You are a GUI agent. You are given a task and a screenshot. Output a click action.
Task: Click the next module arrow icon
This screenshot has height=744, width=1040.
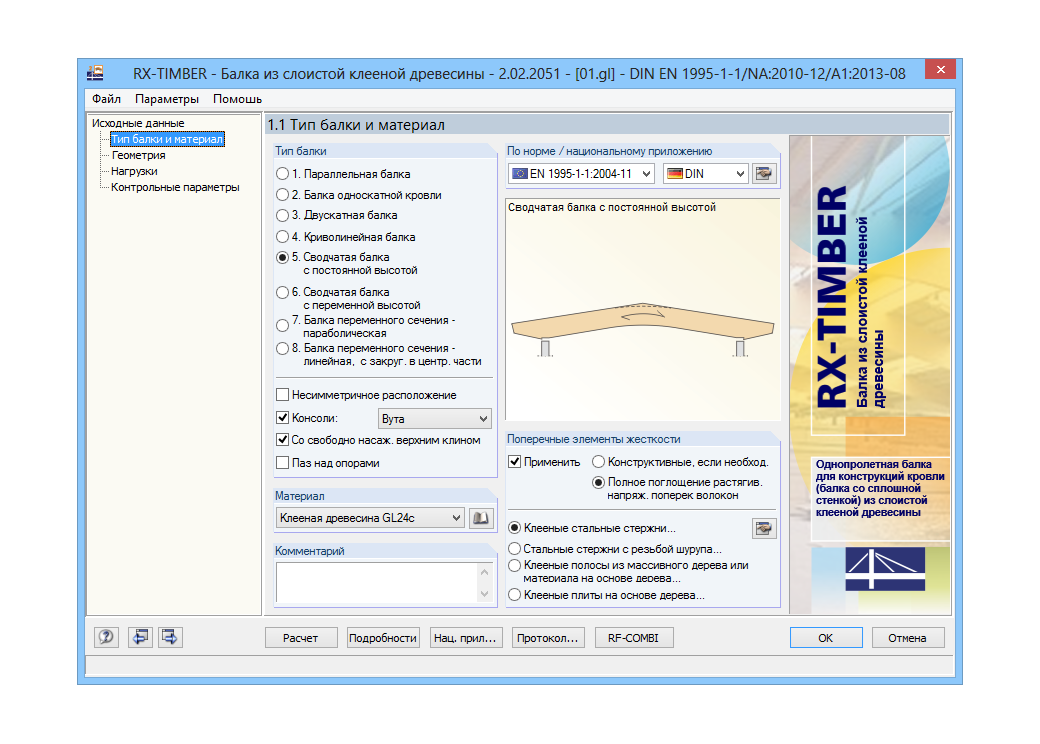point(169,636)
